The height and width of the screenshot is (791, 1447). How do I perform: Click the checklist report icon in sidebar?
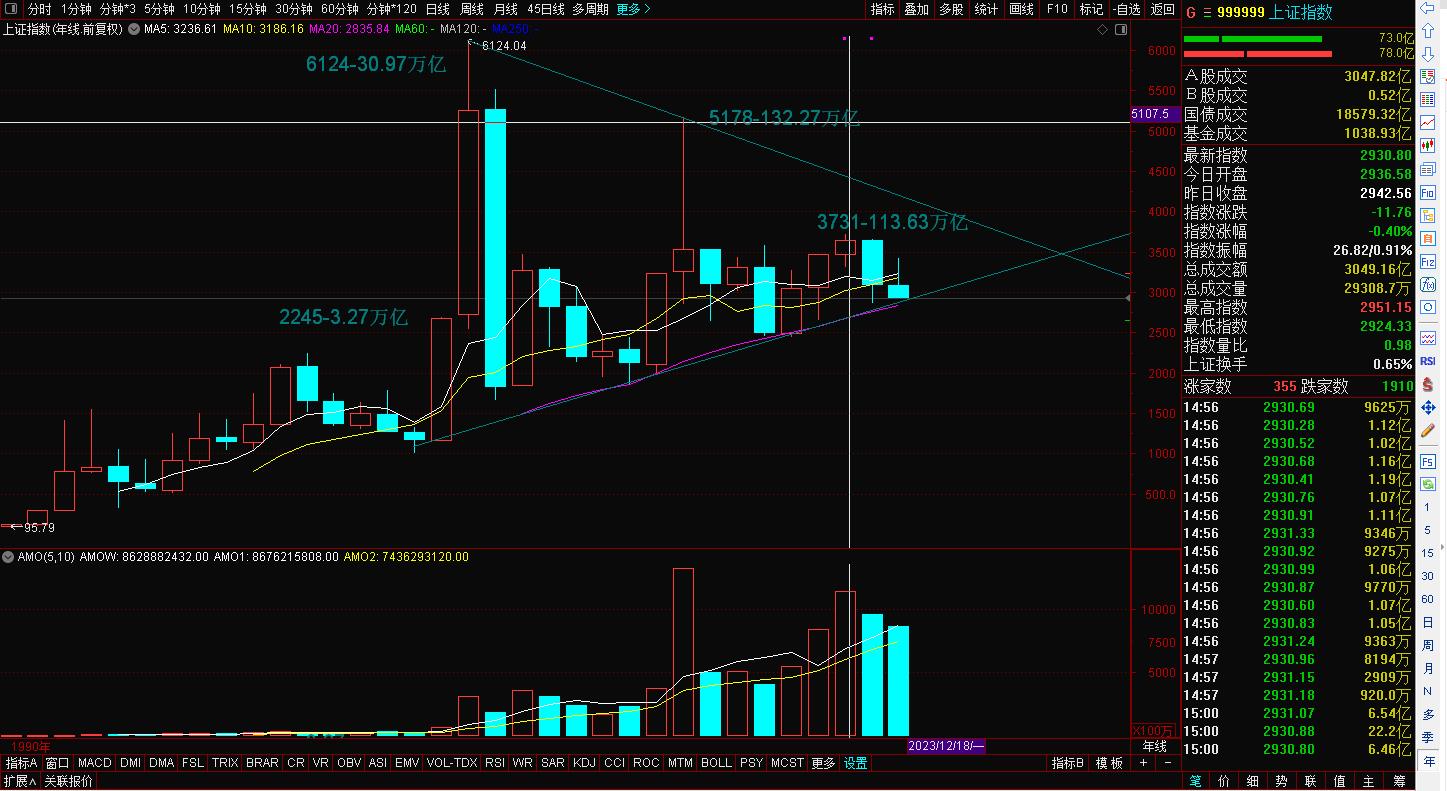[1427, 76]
